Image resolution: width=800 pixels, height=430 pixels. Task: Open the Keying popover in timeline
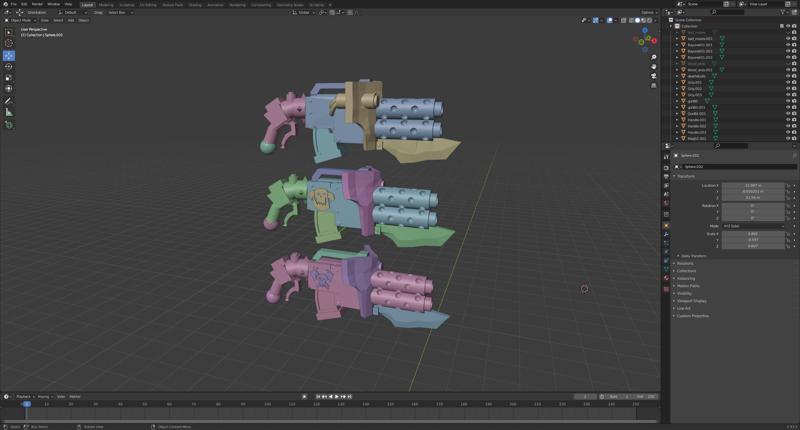coord(44,396)
